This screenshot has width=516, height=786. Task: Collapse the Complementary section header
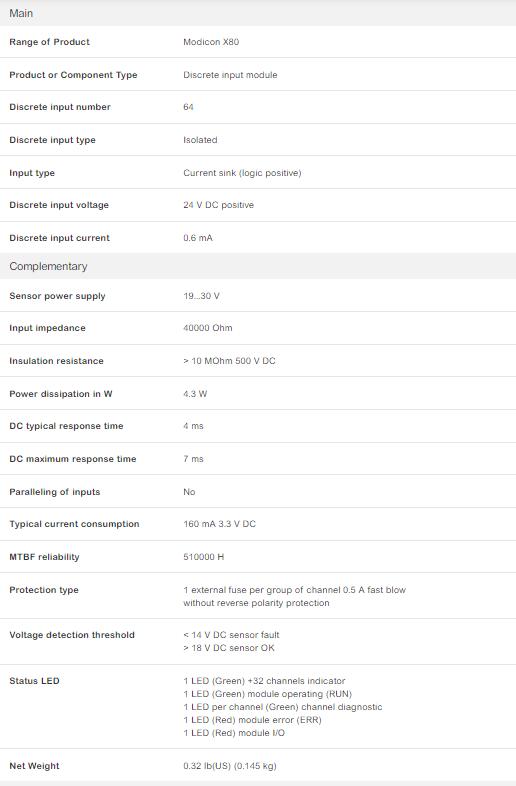tap(258, 266)
